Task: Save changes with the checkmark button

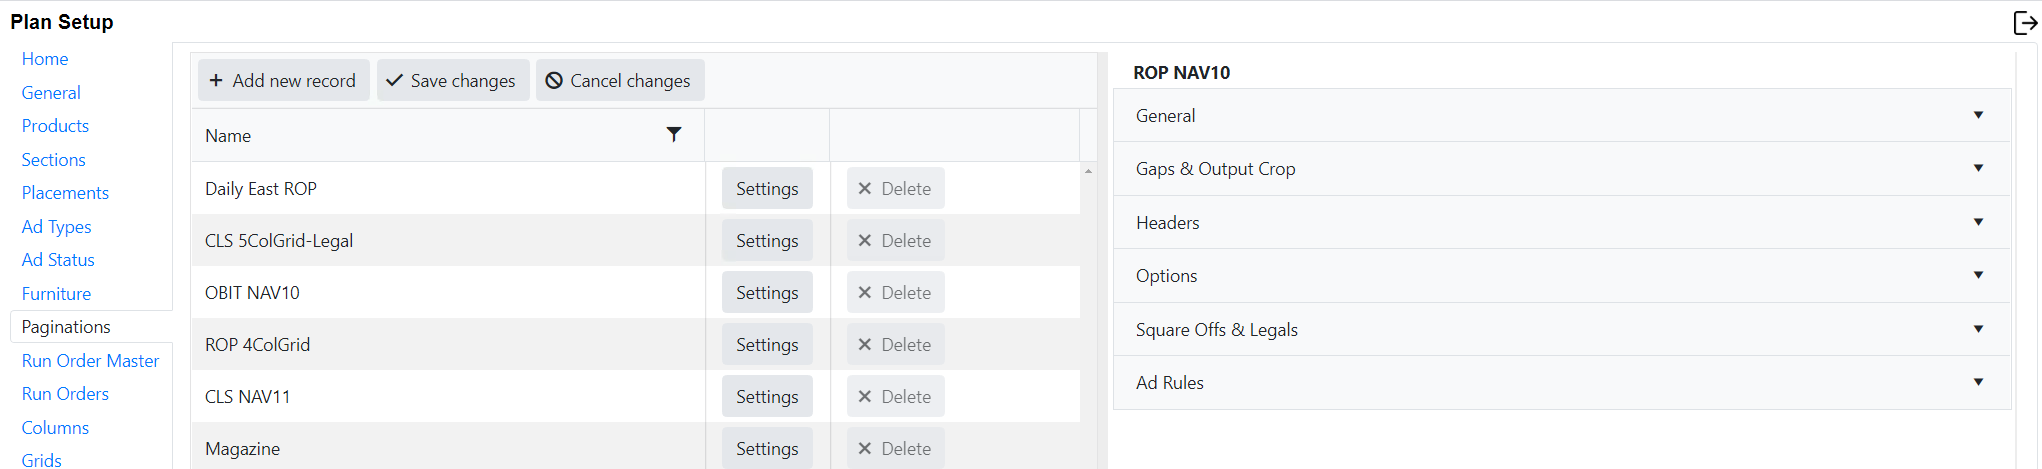Action: 453,81
